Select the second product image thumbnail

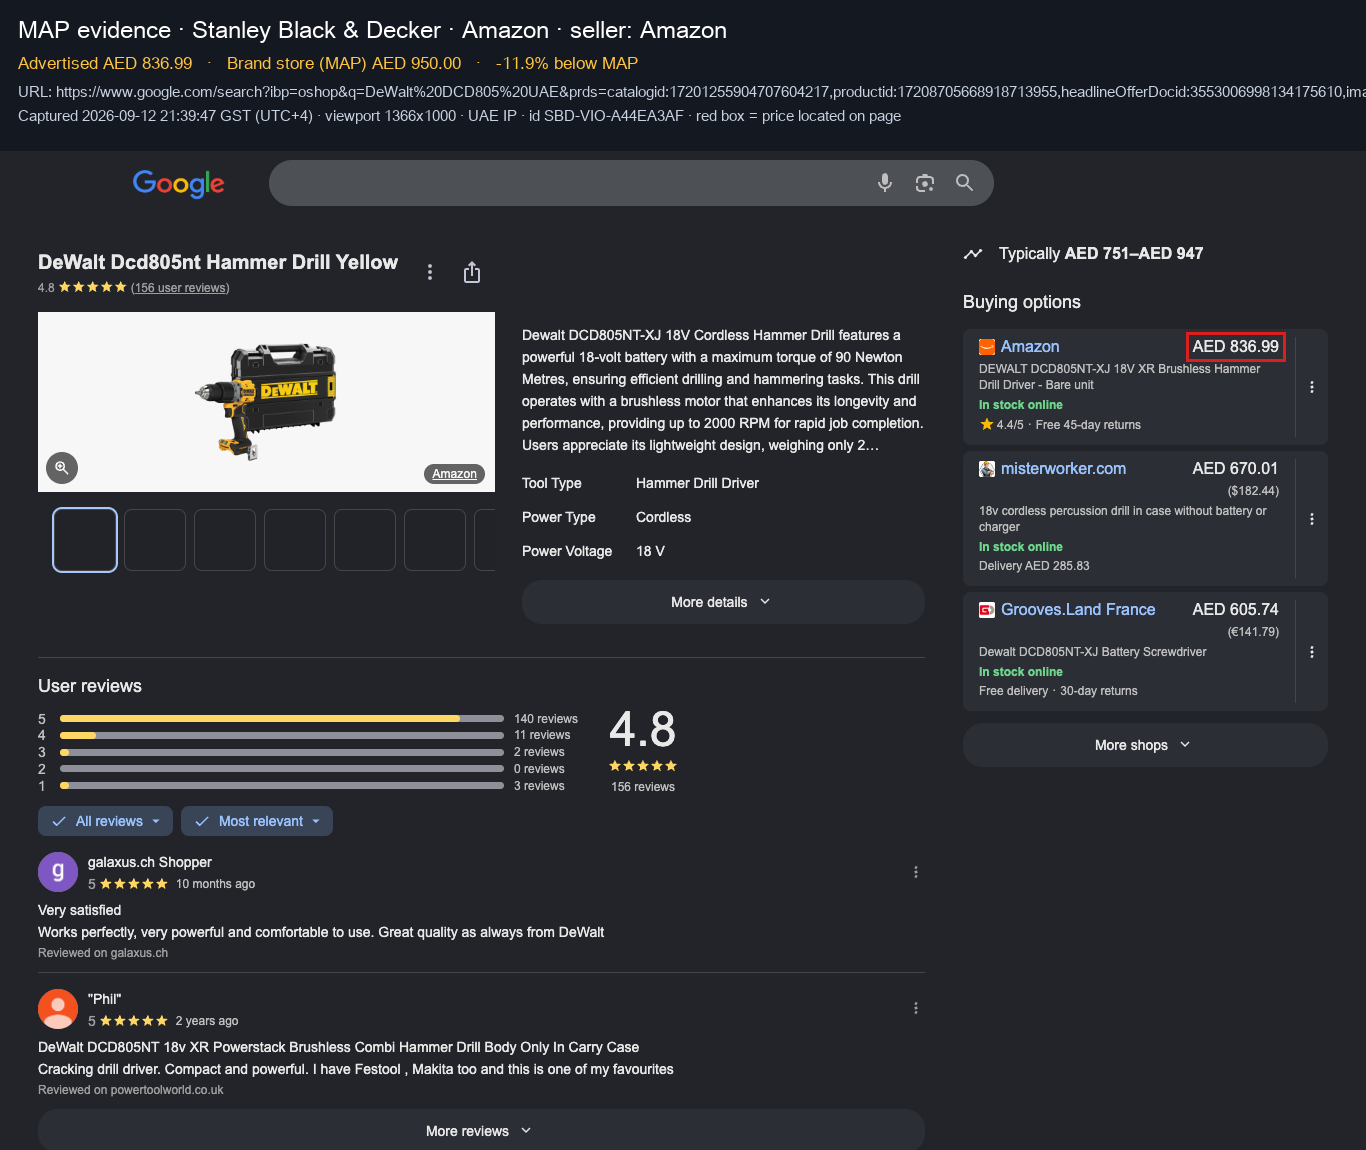pyautogui.click(x=155, y=540)
